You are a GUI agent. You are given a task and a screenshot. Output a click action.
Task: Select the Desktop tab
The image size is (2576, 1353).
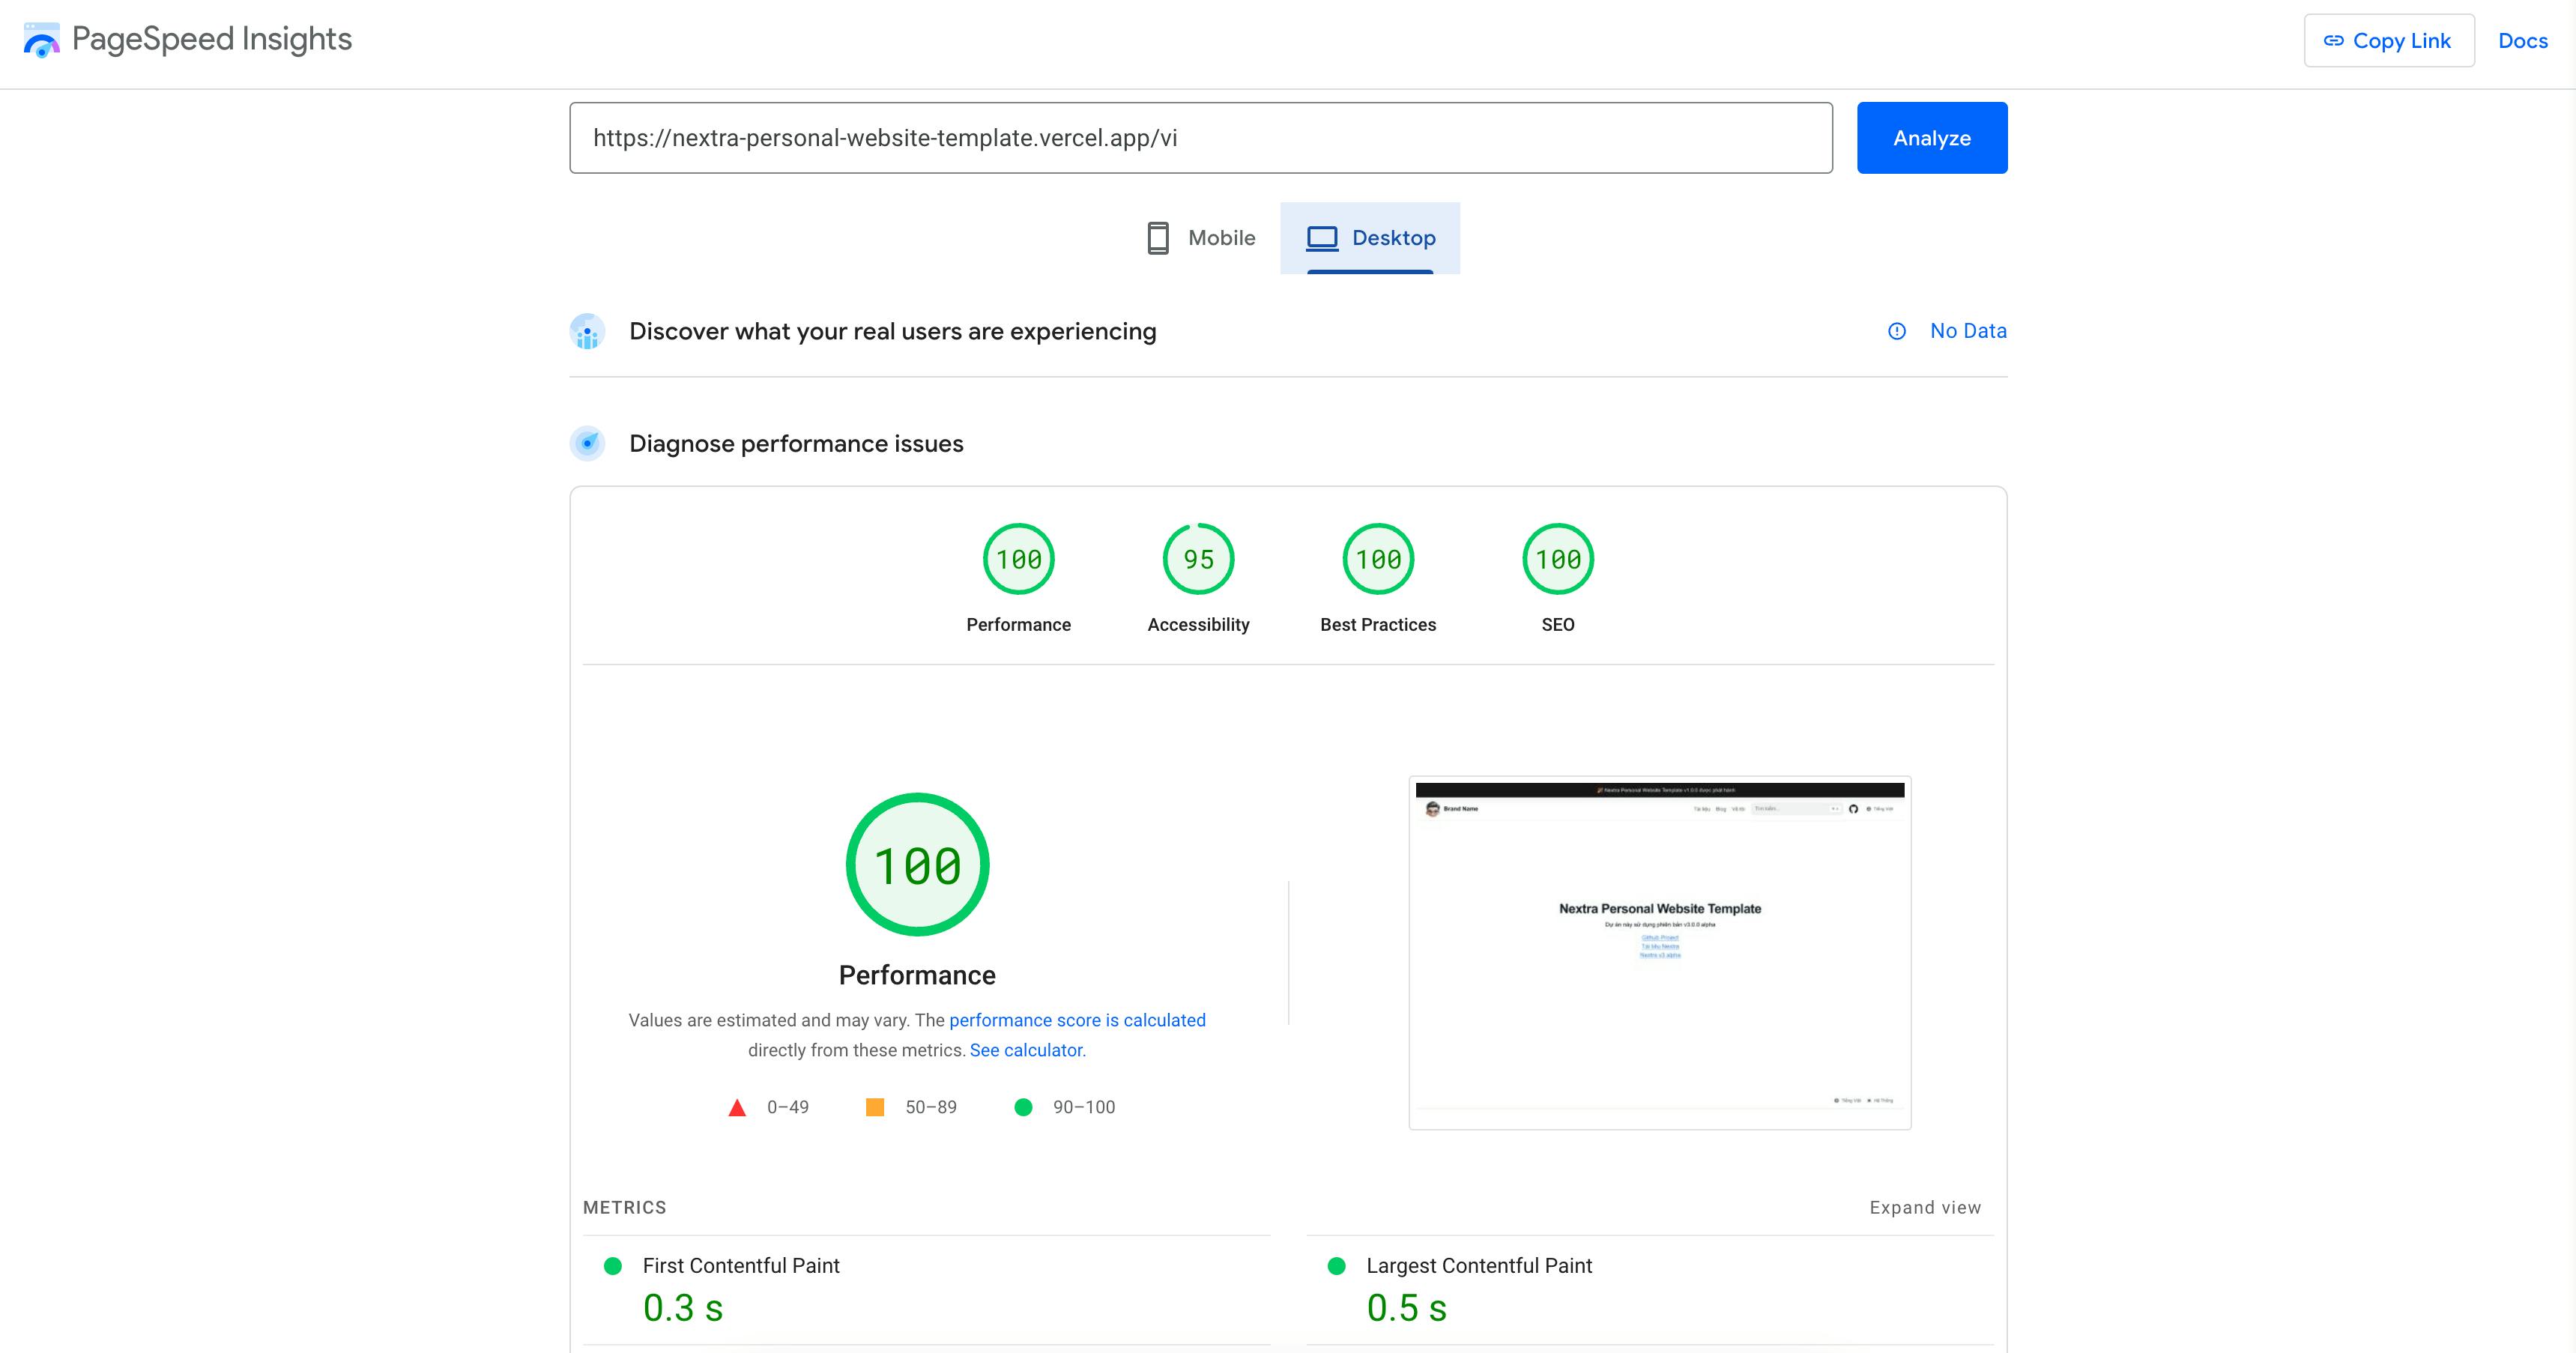(x=1370, y=238)
